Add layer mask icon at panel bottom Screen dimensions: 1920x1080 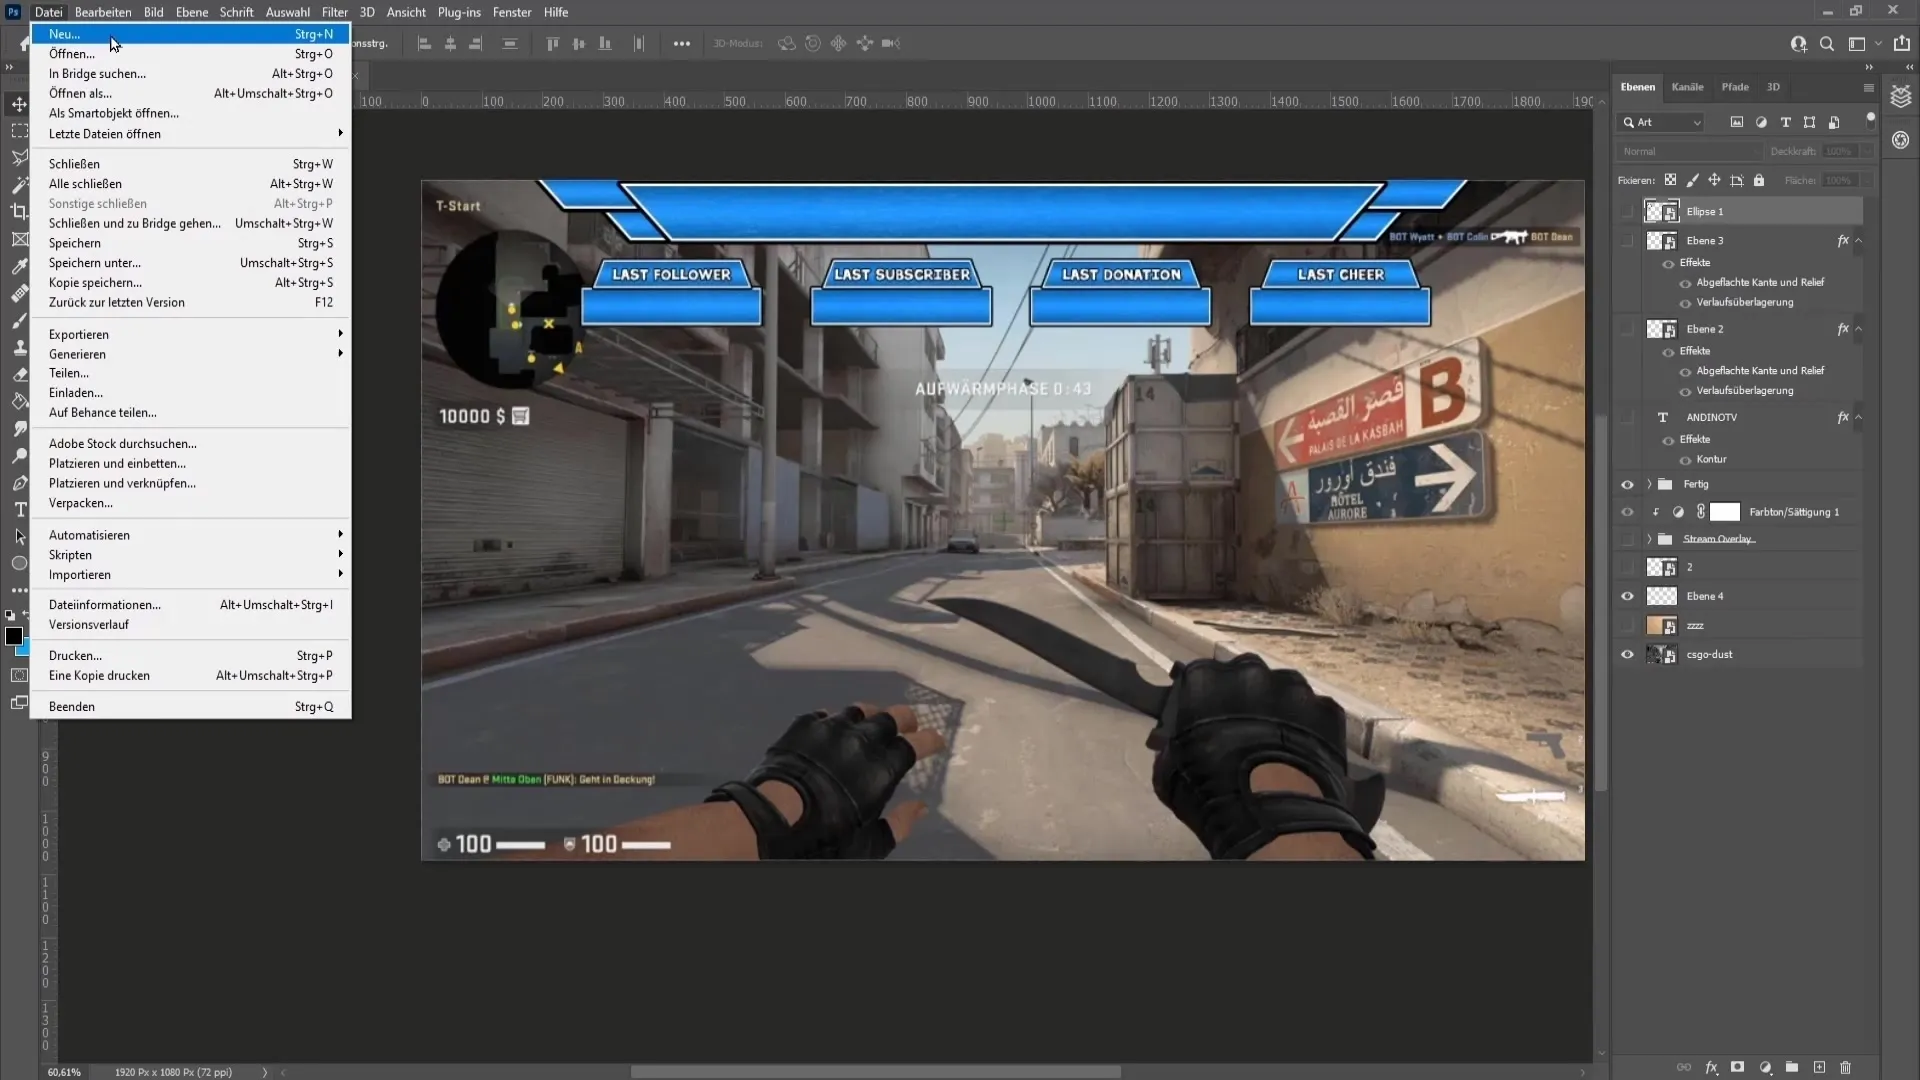1738,1067
